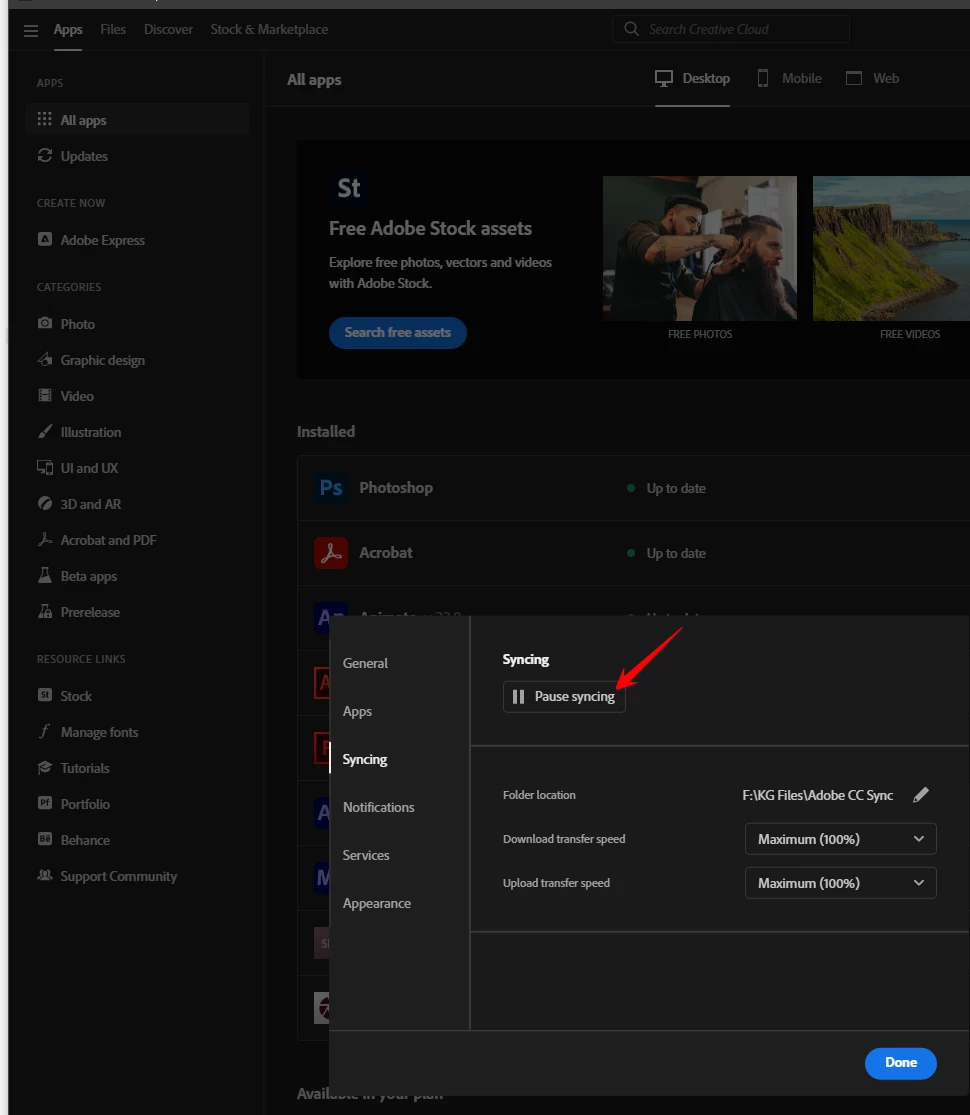Open Services preferences section
Viewport: 970px width, 1115px height.
366,855
